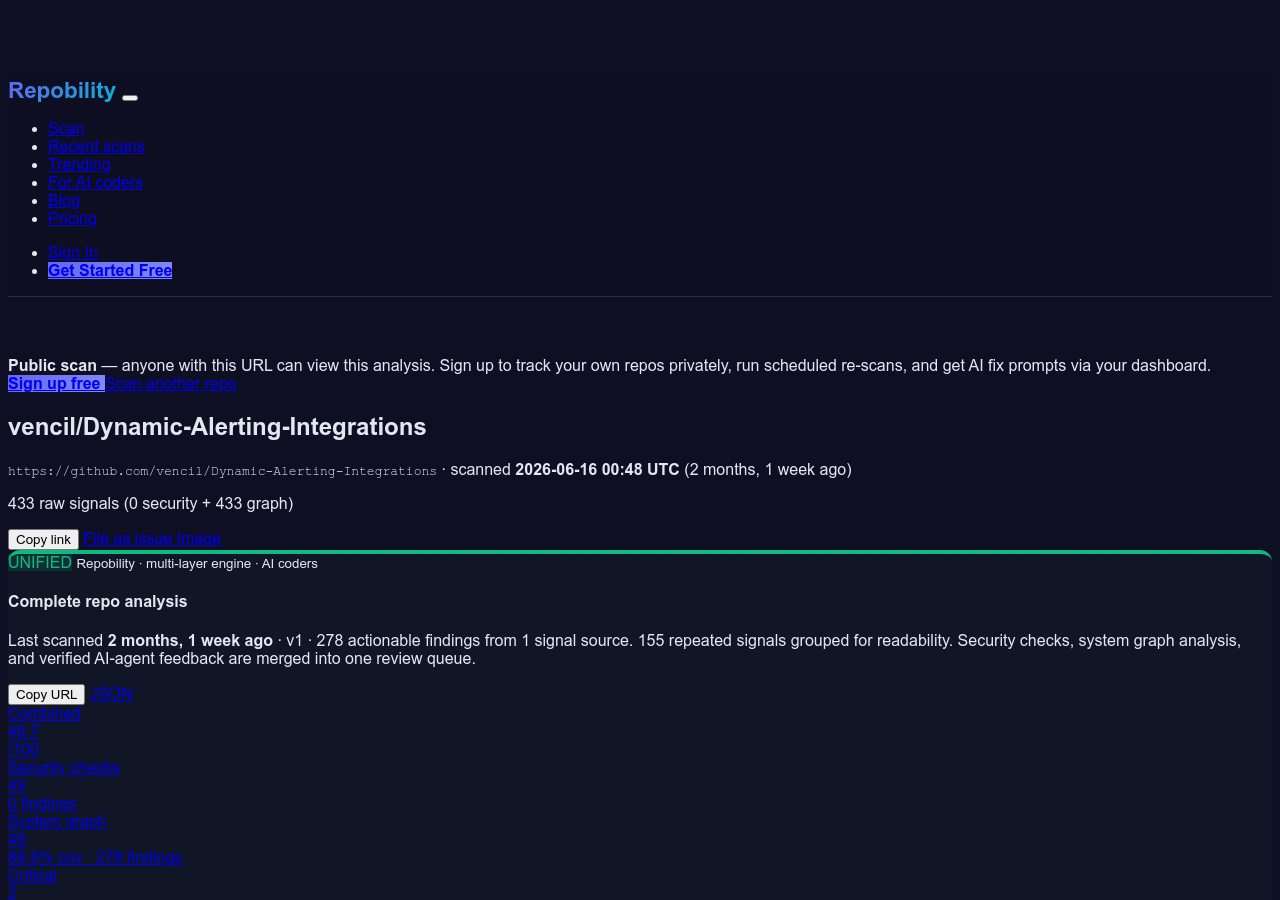The image size is (1280, 900).
Task: Click the Sign in link
Action: 73,252
